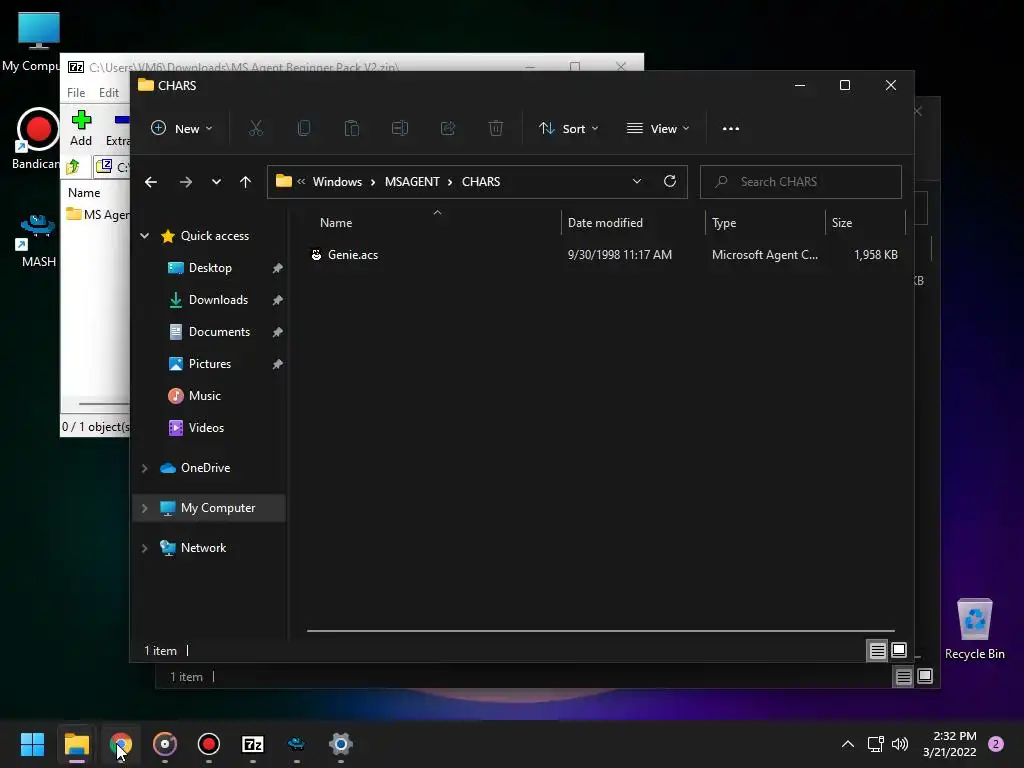Click the Delete trash icon
Screen dimensions: 1024x768
click(x=496, y=129)
